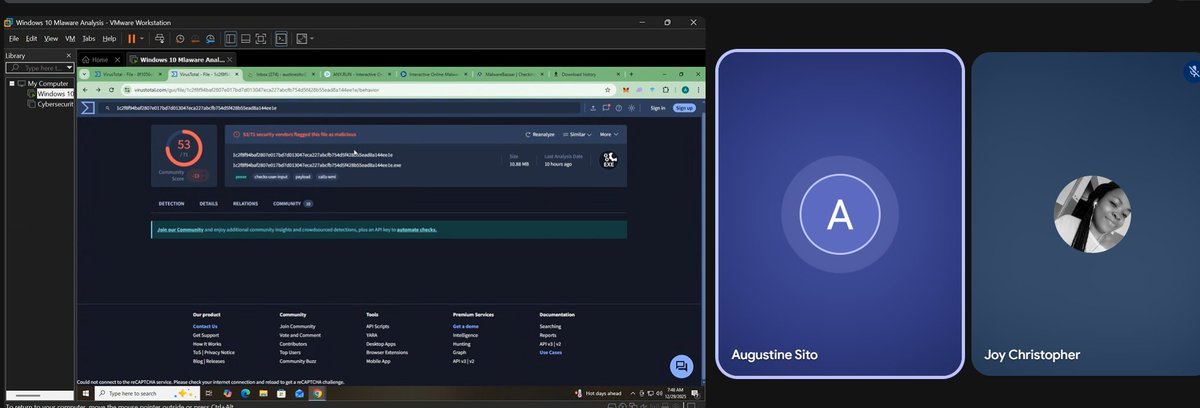This screenshot has width=1200, height=408.
Task: Expand the More dropdown
Action: coord(609,134)
